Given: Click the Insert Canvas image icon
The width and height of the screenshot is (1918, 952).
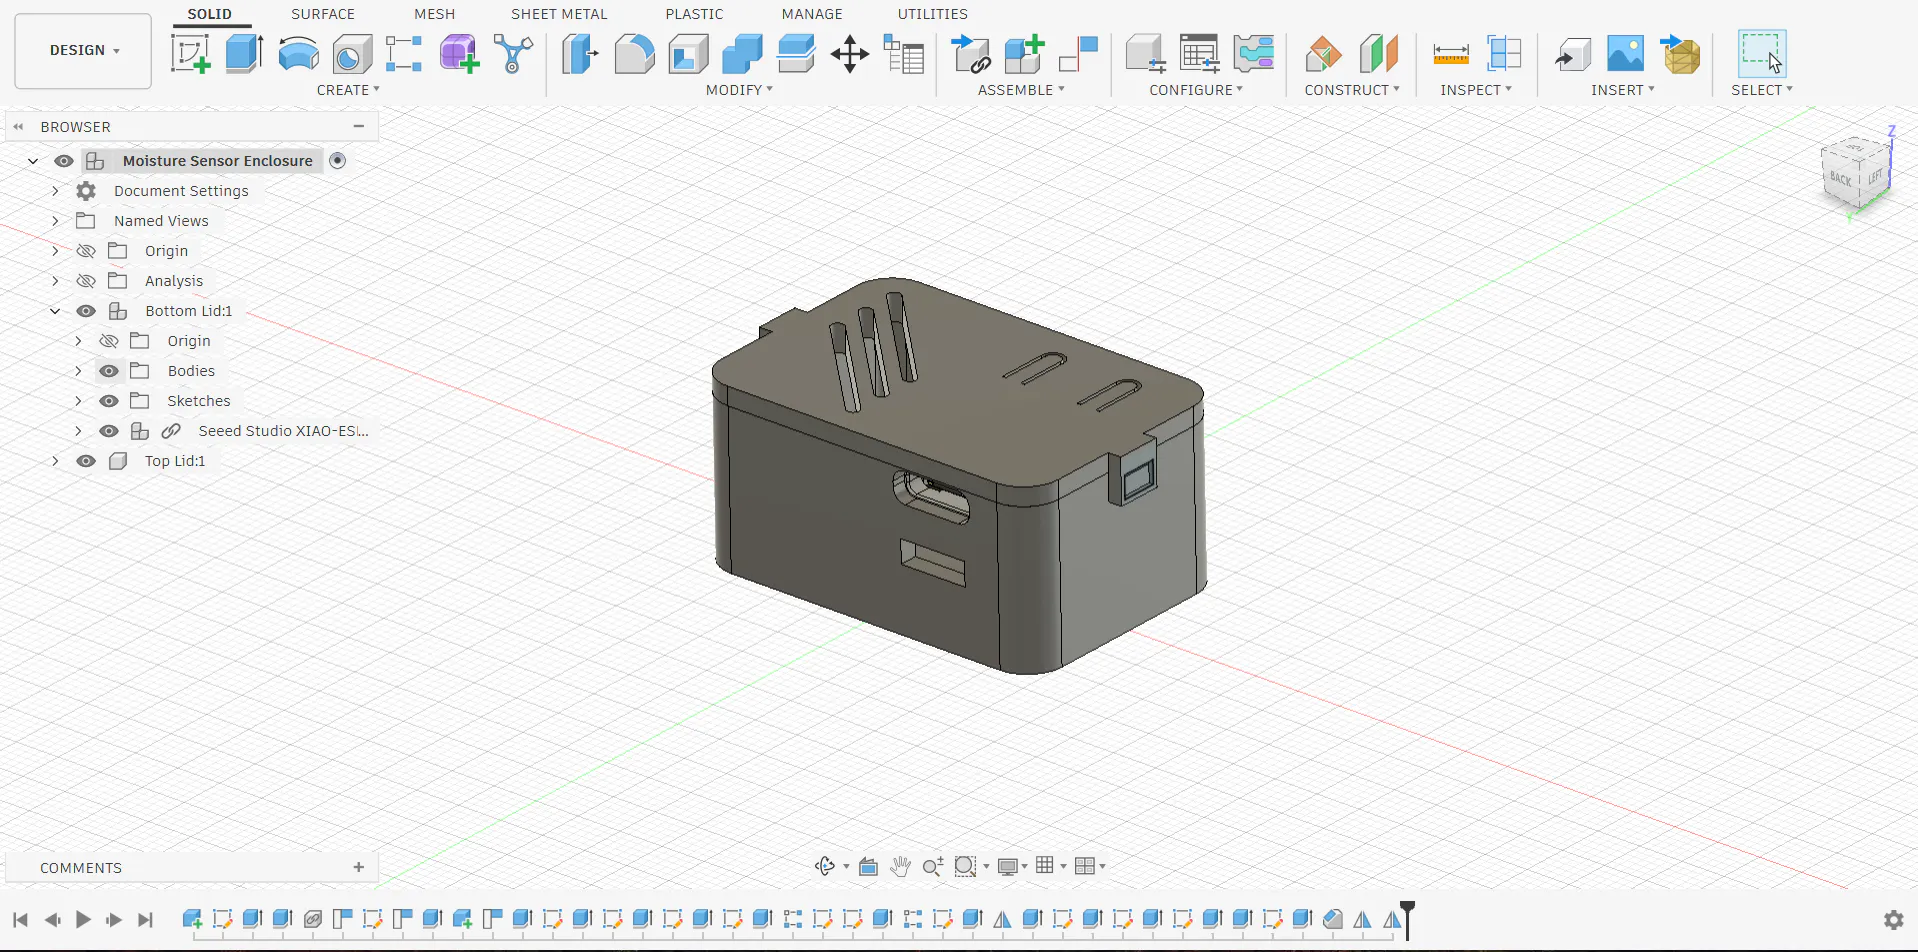Looking at the screenshot, I should [x=1625, y=54].
